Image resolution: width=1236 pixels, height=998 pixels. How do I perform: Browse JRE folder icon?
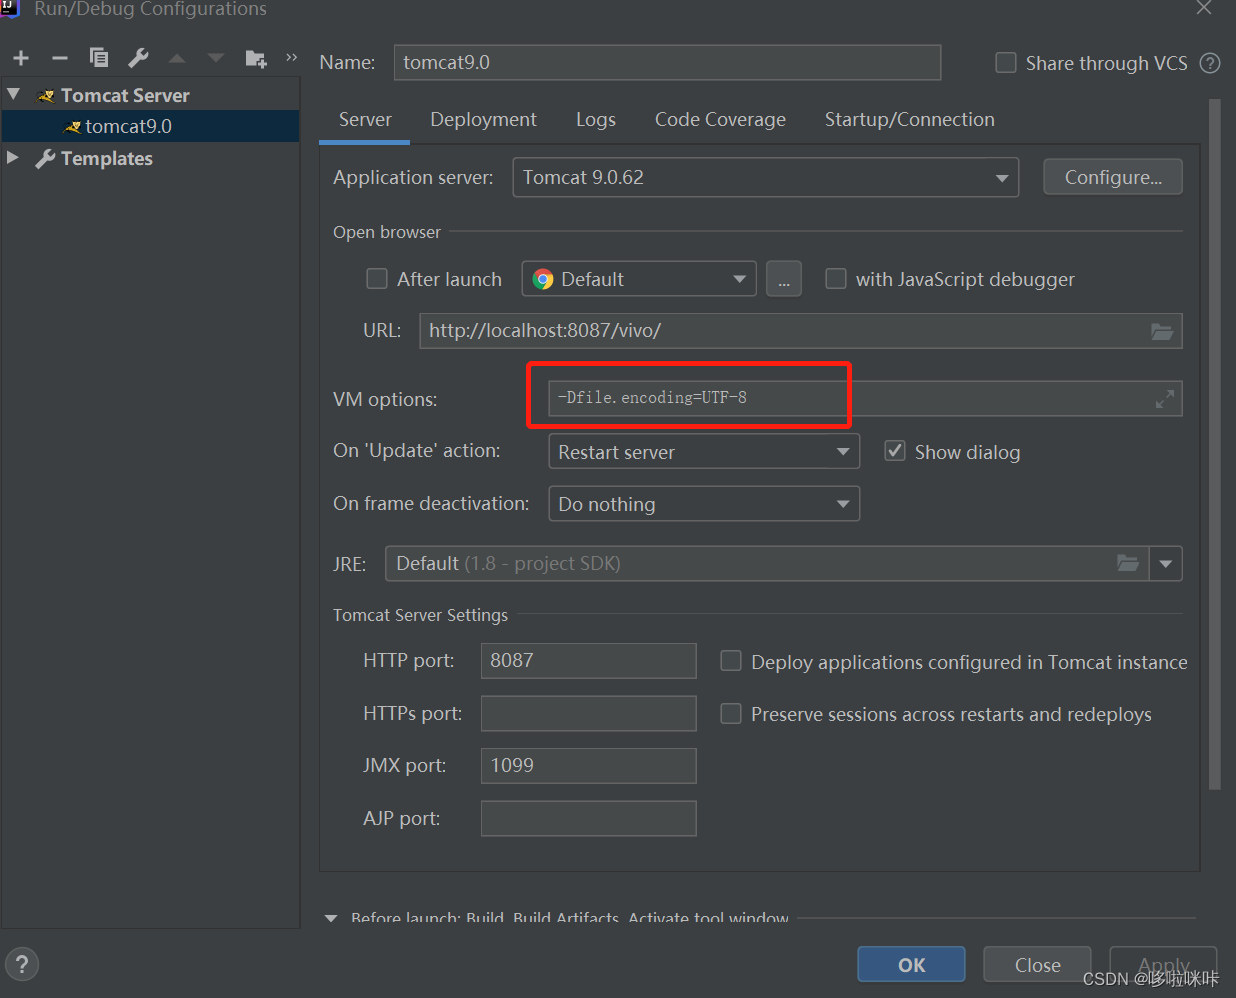1128,563
